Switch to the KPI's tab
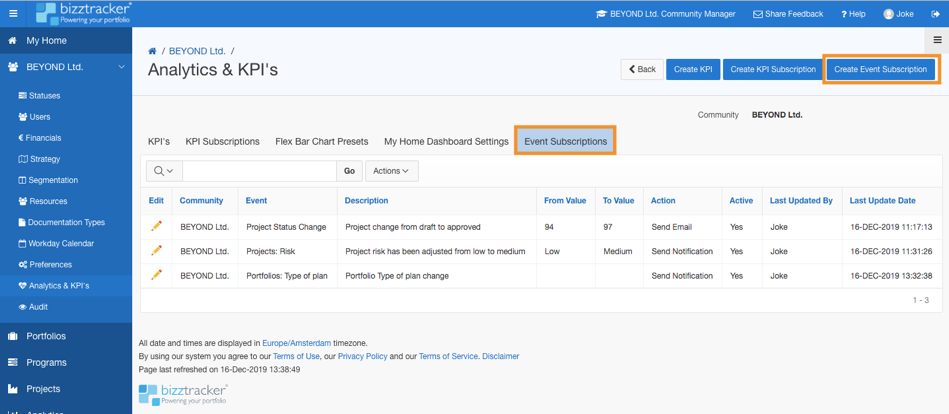 (x=159, y=142)
